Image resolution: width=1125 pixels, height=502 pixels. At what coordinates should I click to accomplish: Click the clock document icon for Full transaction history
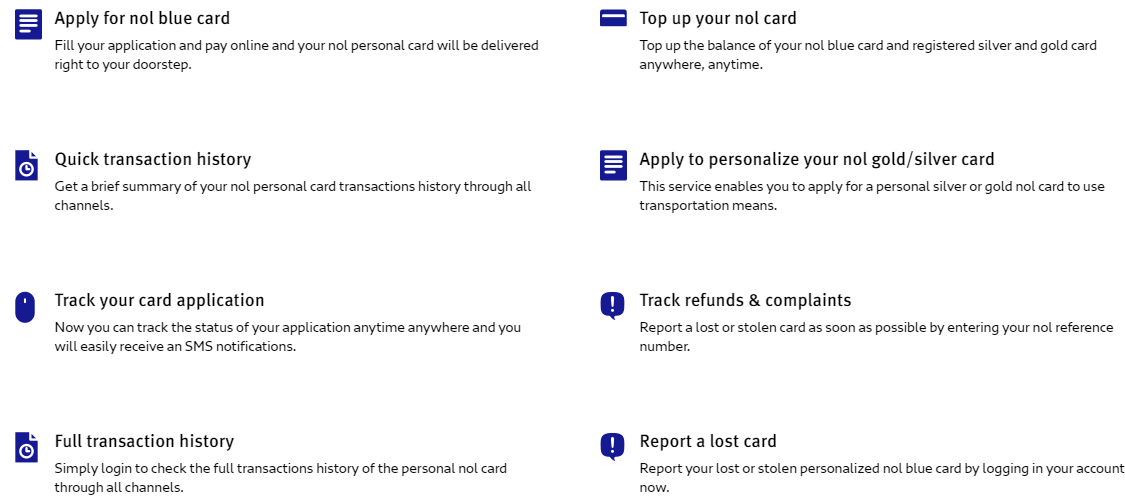point(27,447)
